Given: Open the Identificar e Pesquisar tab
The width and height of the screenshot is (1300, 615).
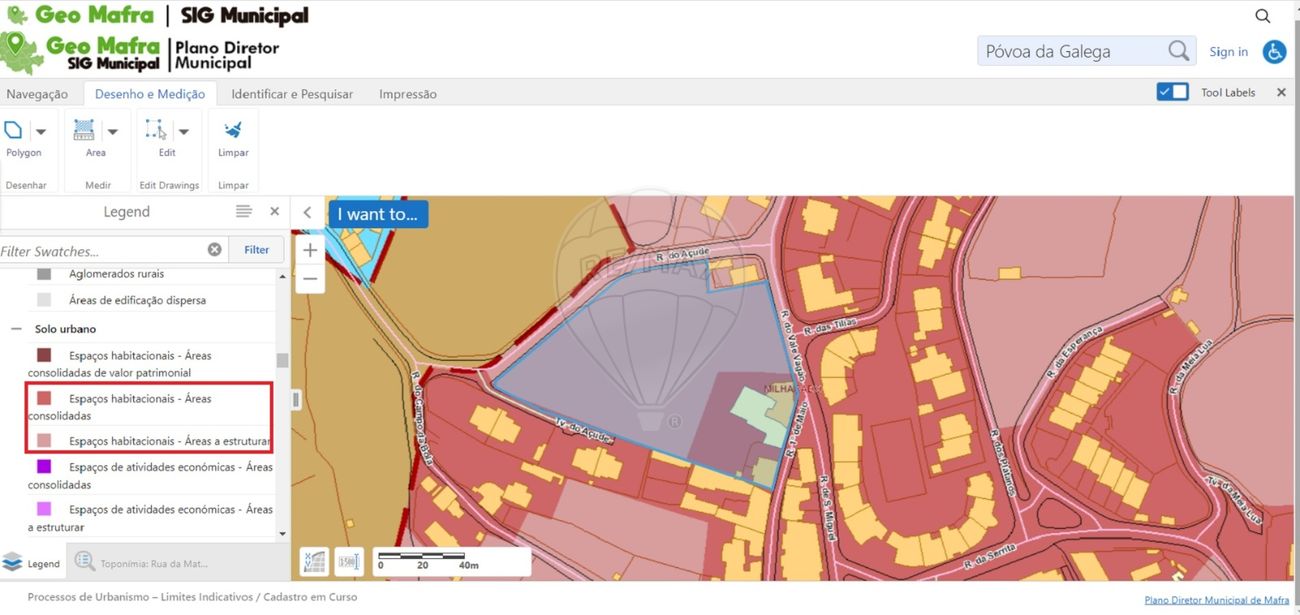Looking at the screenshot, I should [x=292, y=94].
